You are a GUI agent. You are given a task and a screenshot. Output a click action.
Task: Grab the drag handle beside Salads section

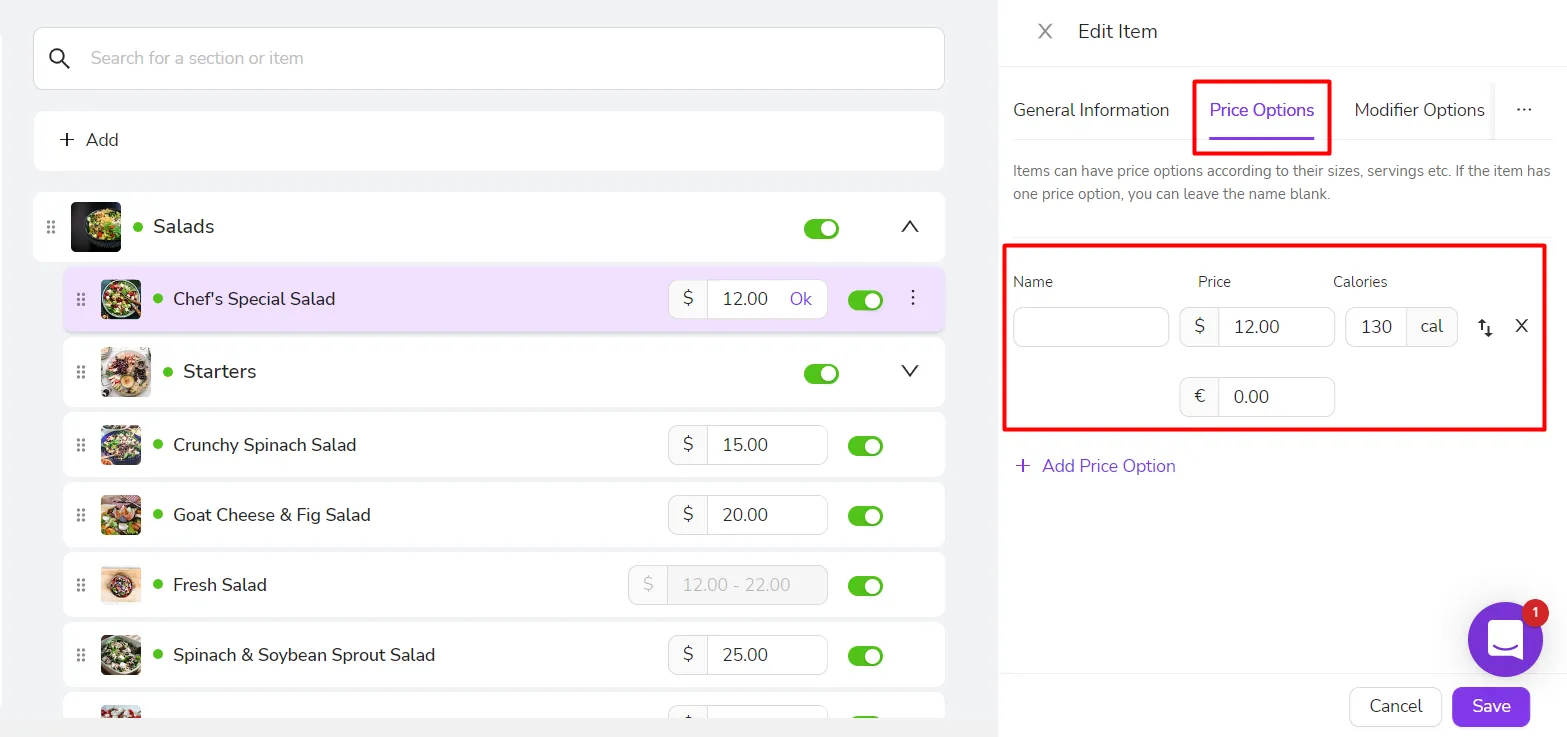point(51,227)
